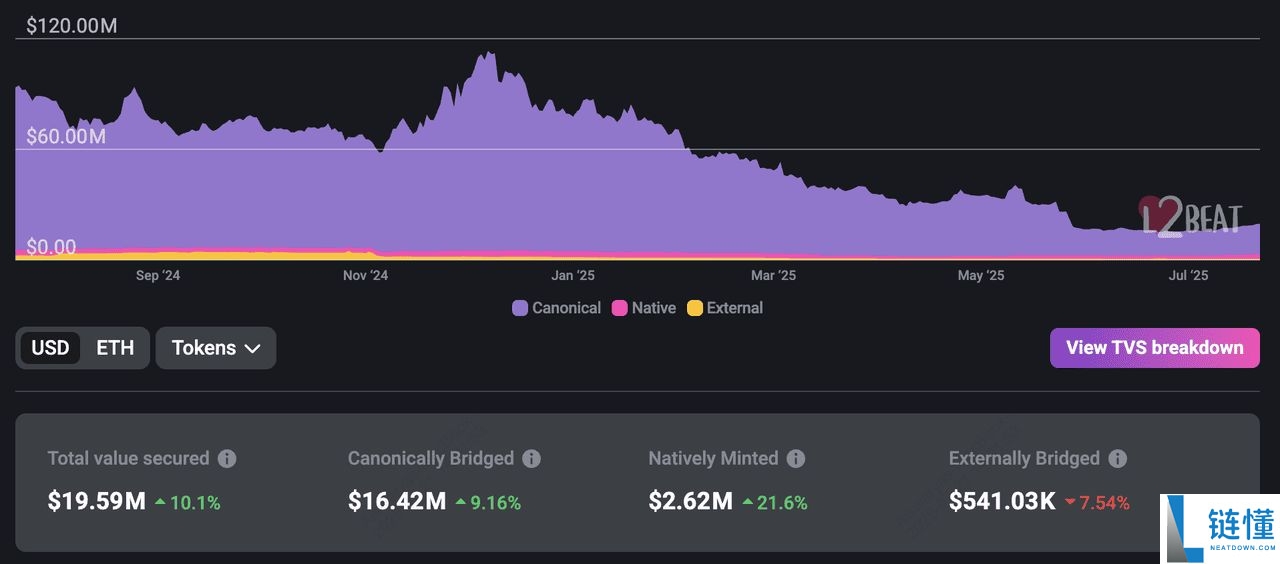
Task: Click the red down arrow beside 7.54%
Action: click(x=1070, y=502)
